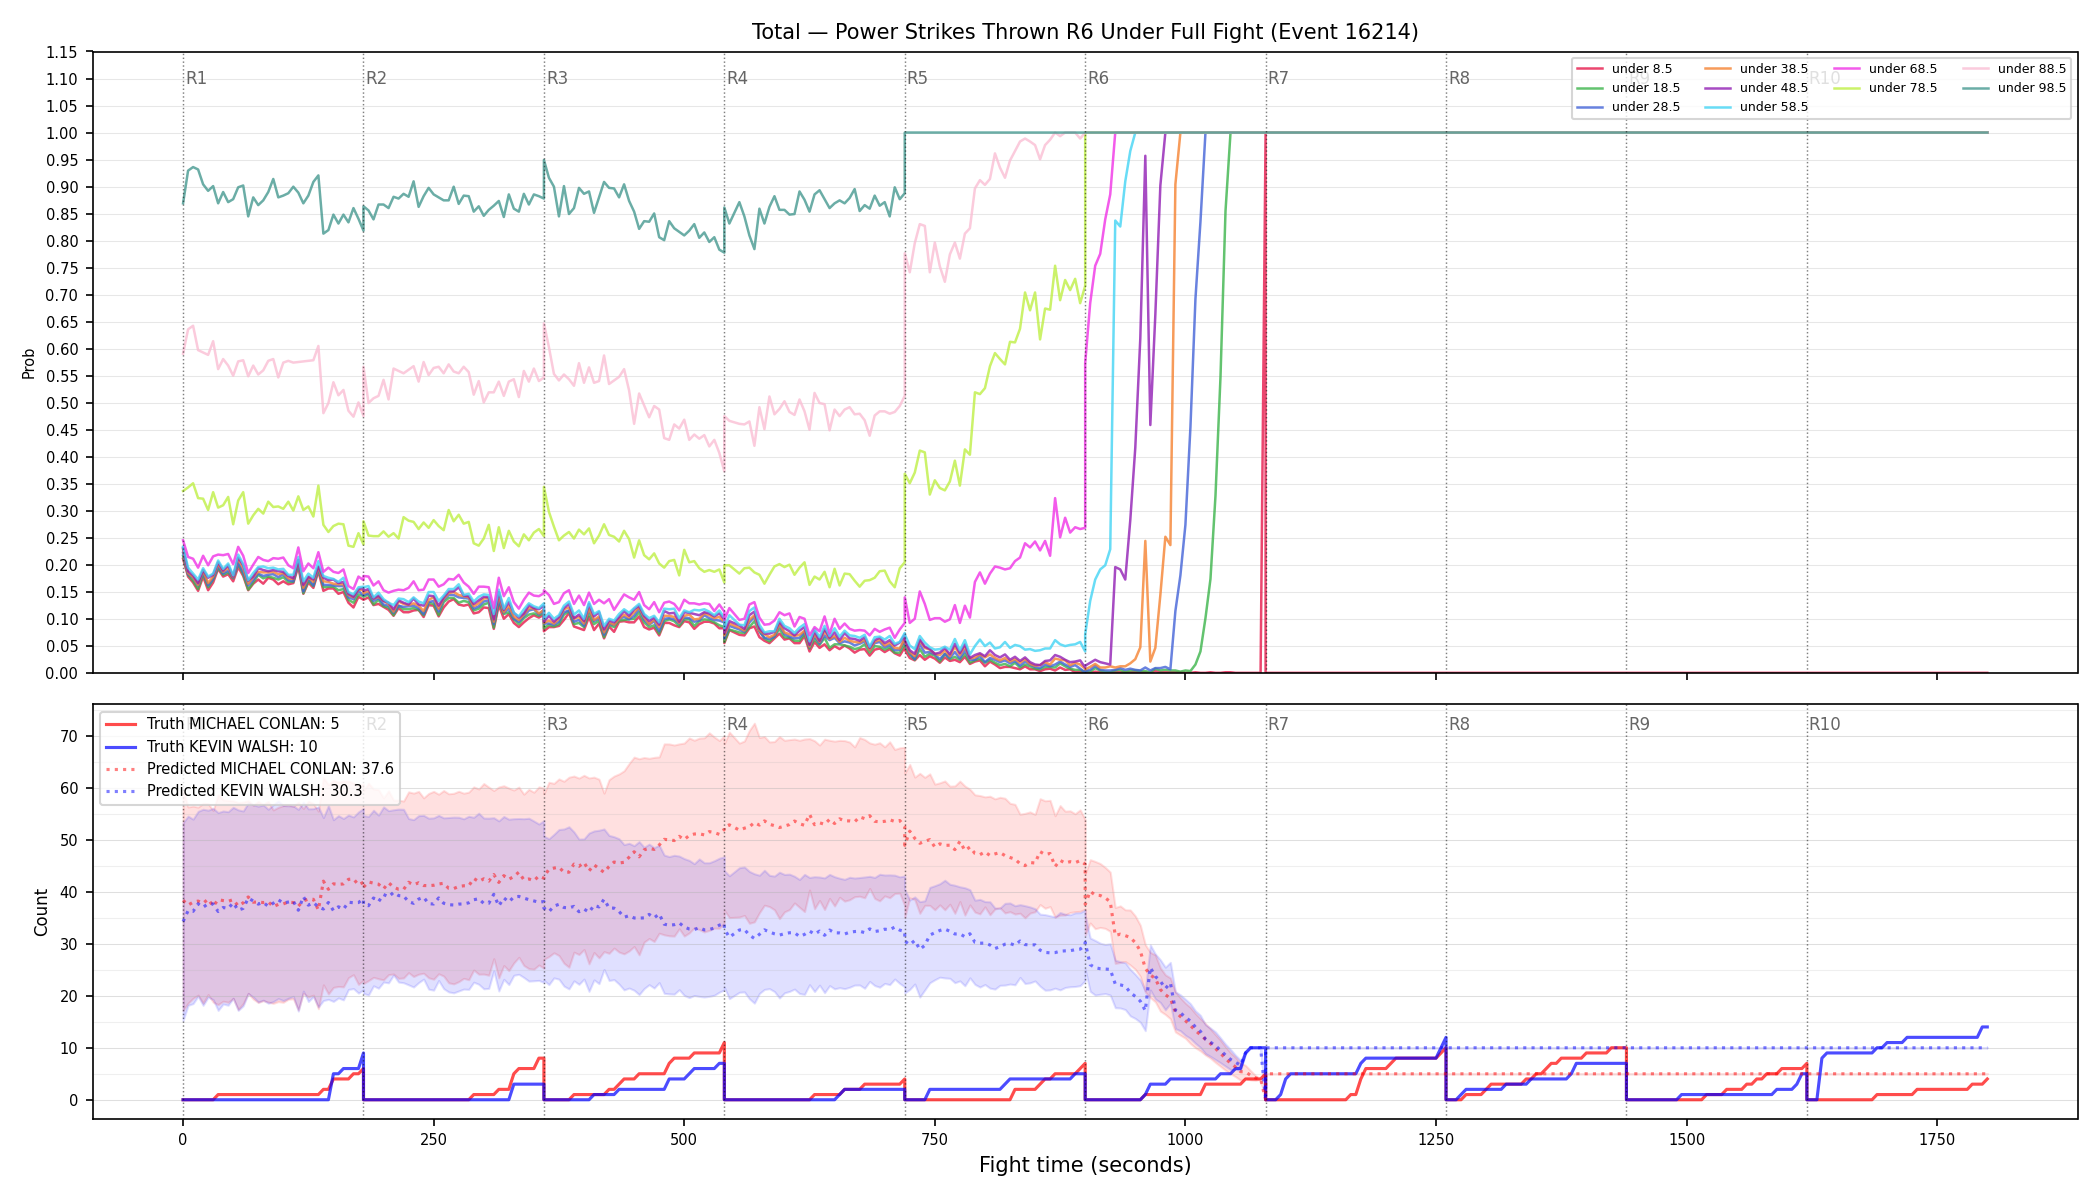Click the 0.00 tick on Prob axis
The image size is (2100, 1200).
click(x=62, y=673)
